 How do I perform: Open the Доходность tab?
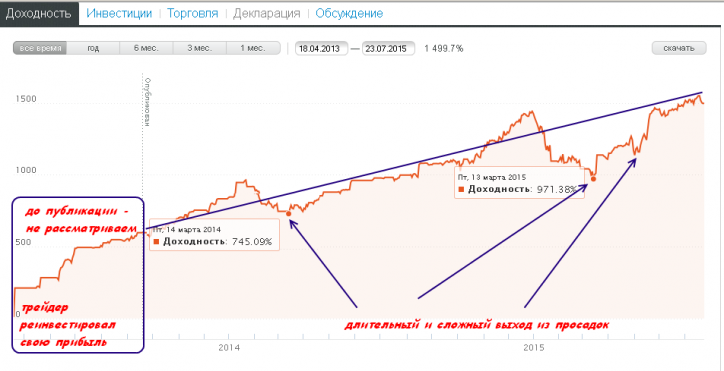coord(39,13)
